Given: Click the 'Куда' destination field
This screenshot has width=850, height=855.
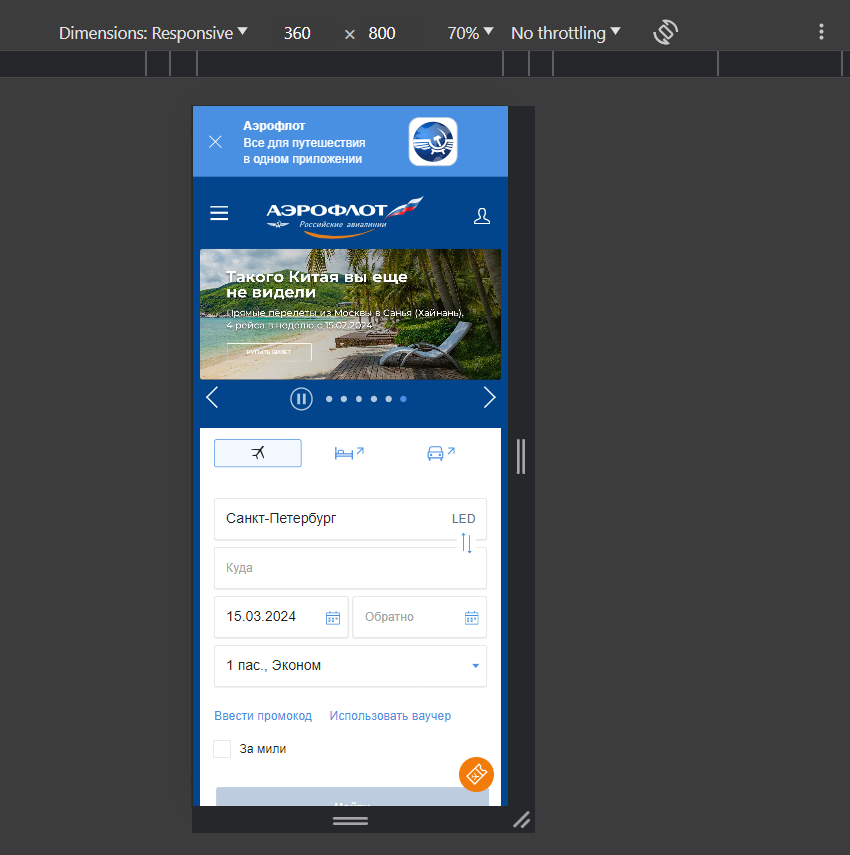Looking at the screenshot, I should pyautogui.click(x=350, y=568).
